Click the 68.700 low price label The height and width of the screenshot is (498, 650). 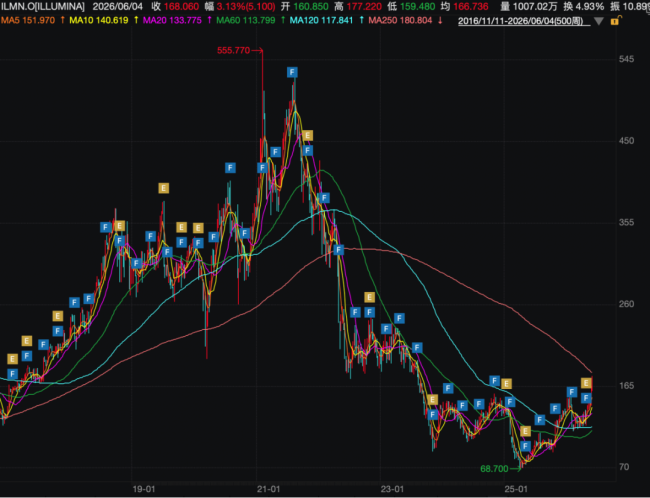pos(494,469)
